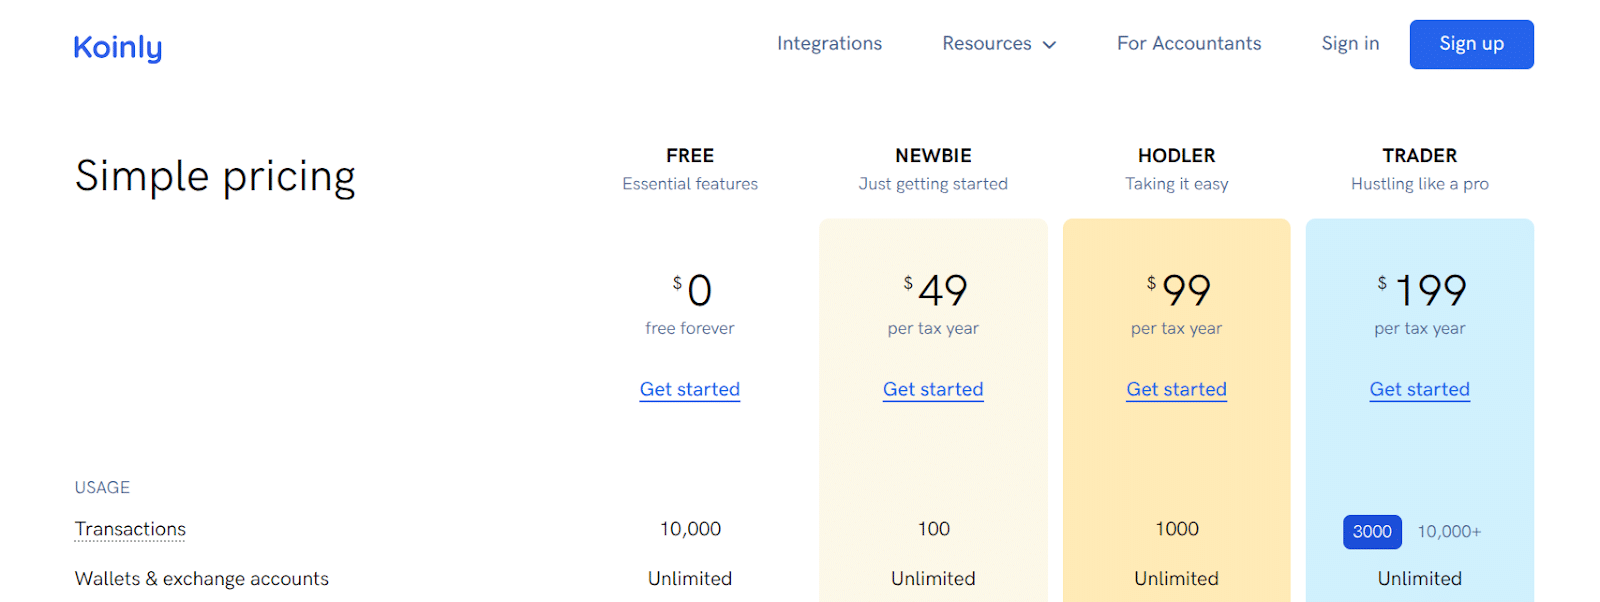Open the Koinly logo homepage link
Screen dimensions: 1600x602
pos(118,47)
